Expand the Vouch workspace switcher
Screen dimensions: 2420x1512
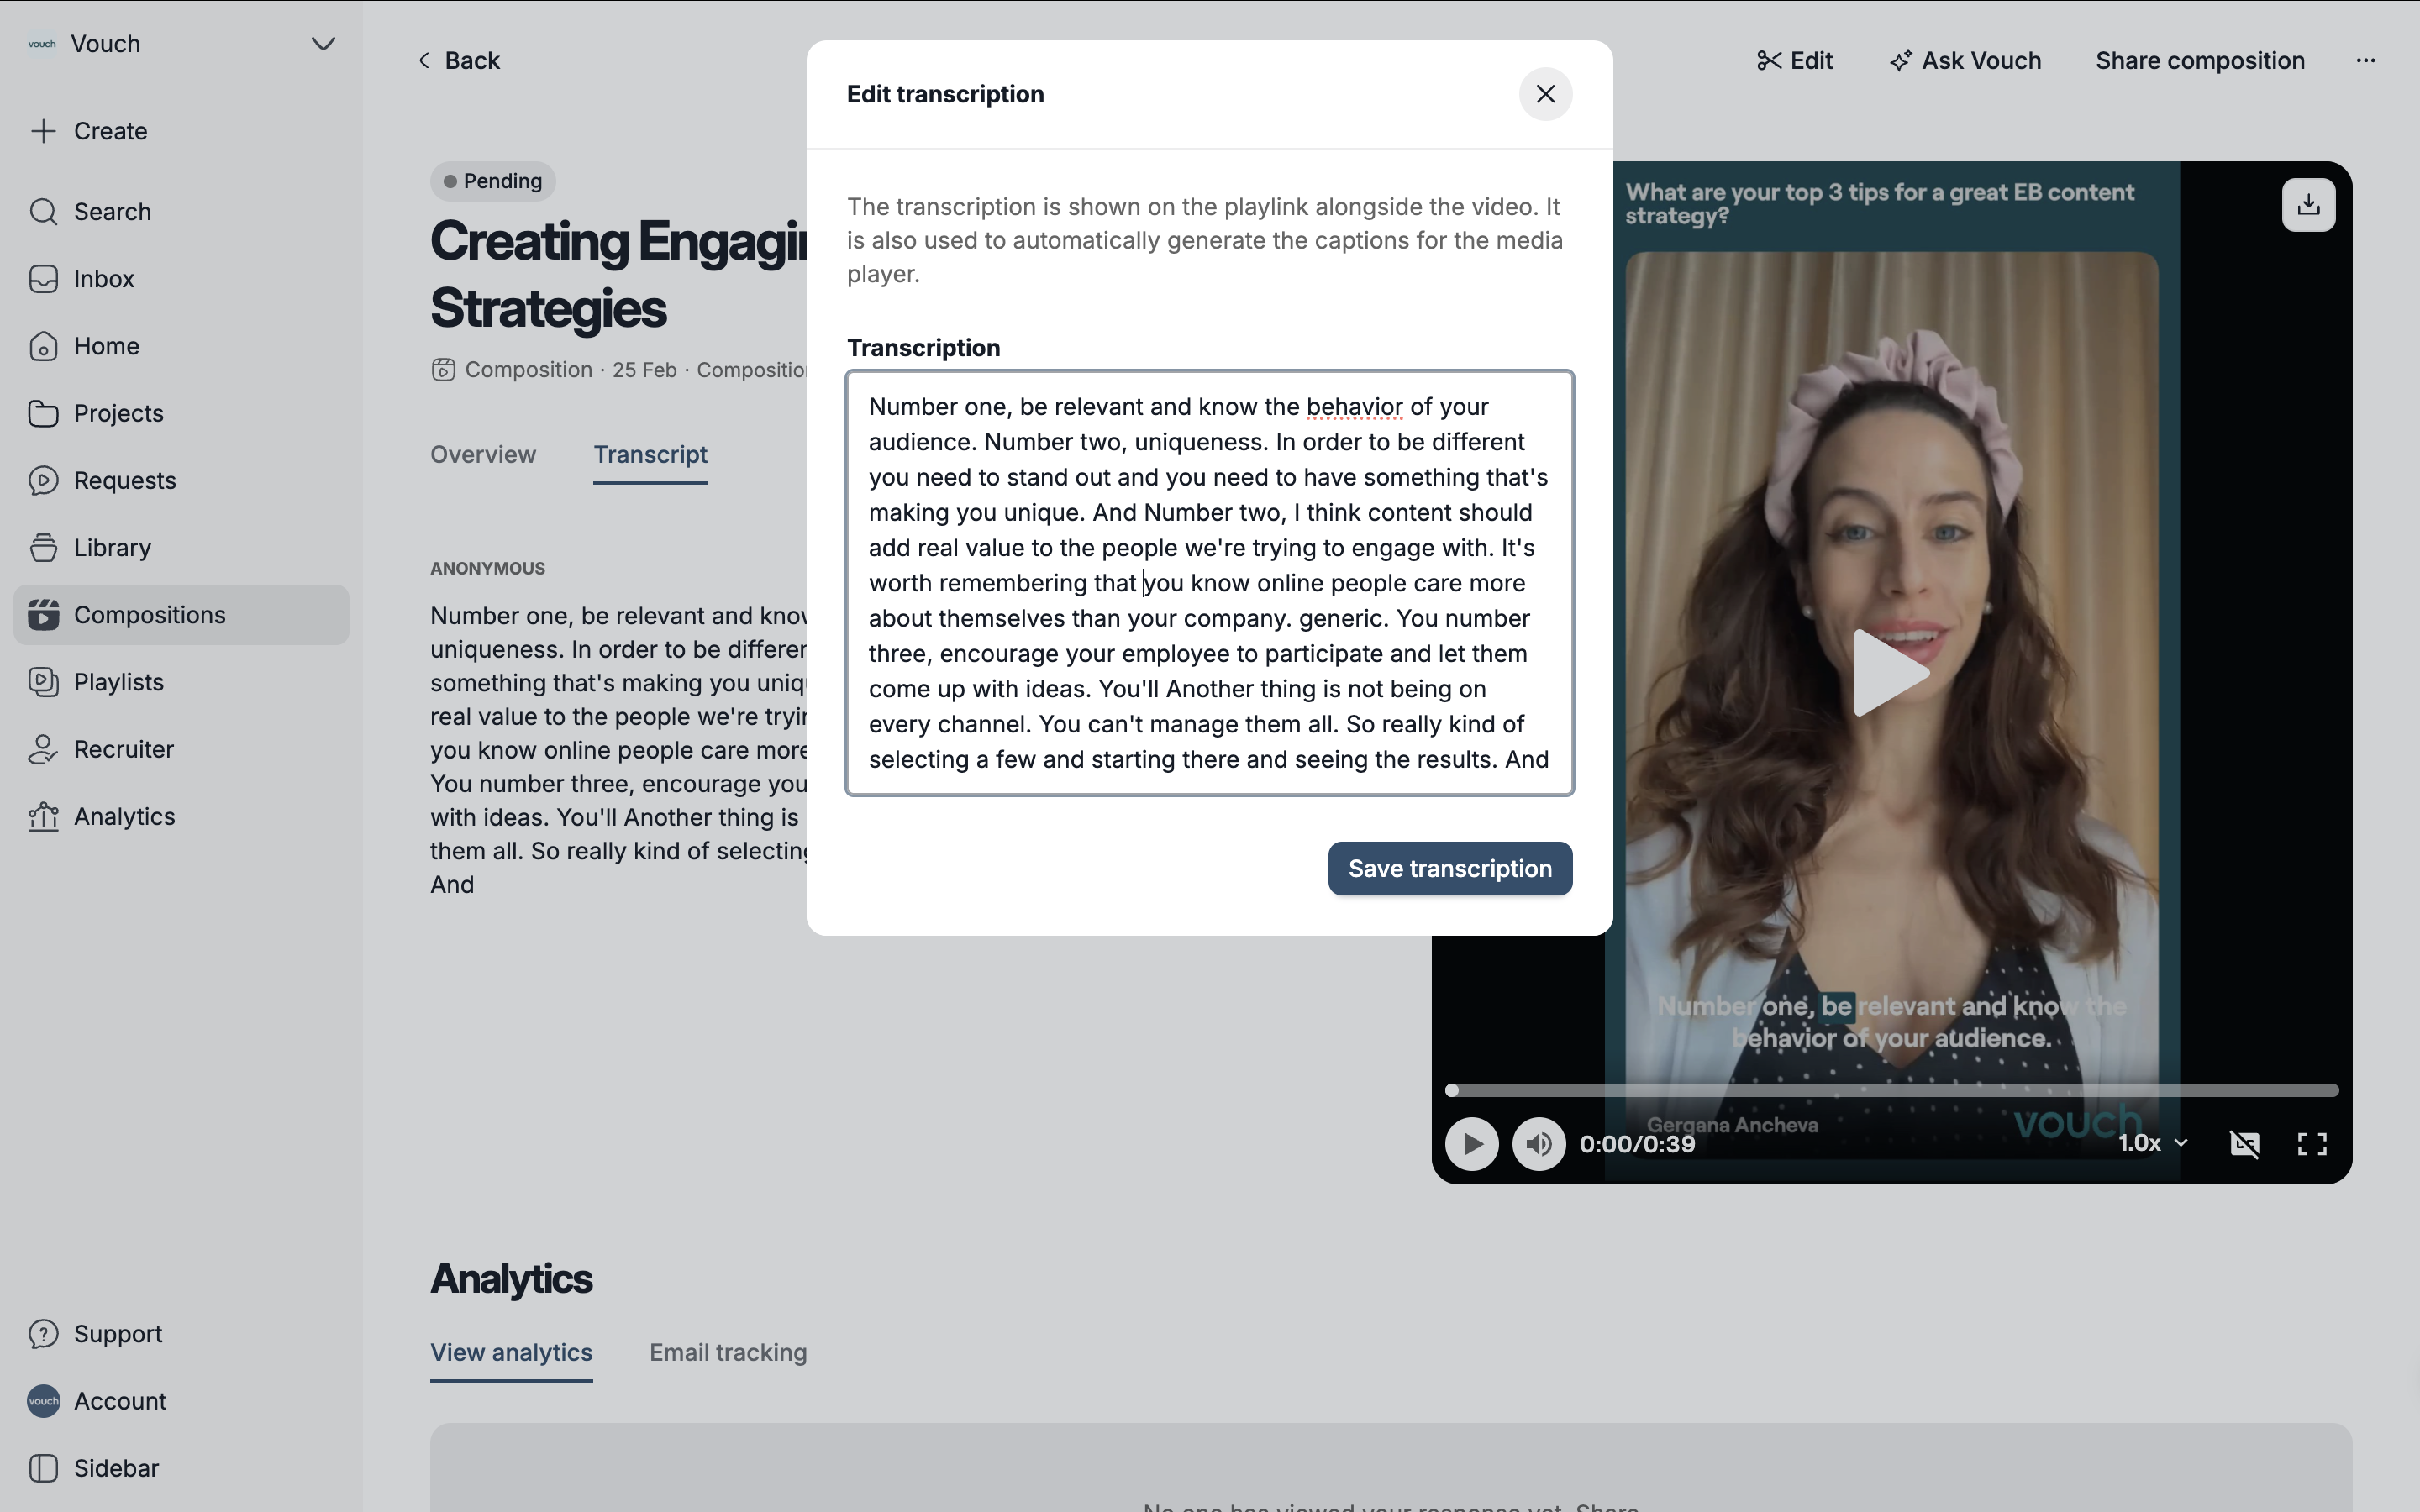322,44
